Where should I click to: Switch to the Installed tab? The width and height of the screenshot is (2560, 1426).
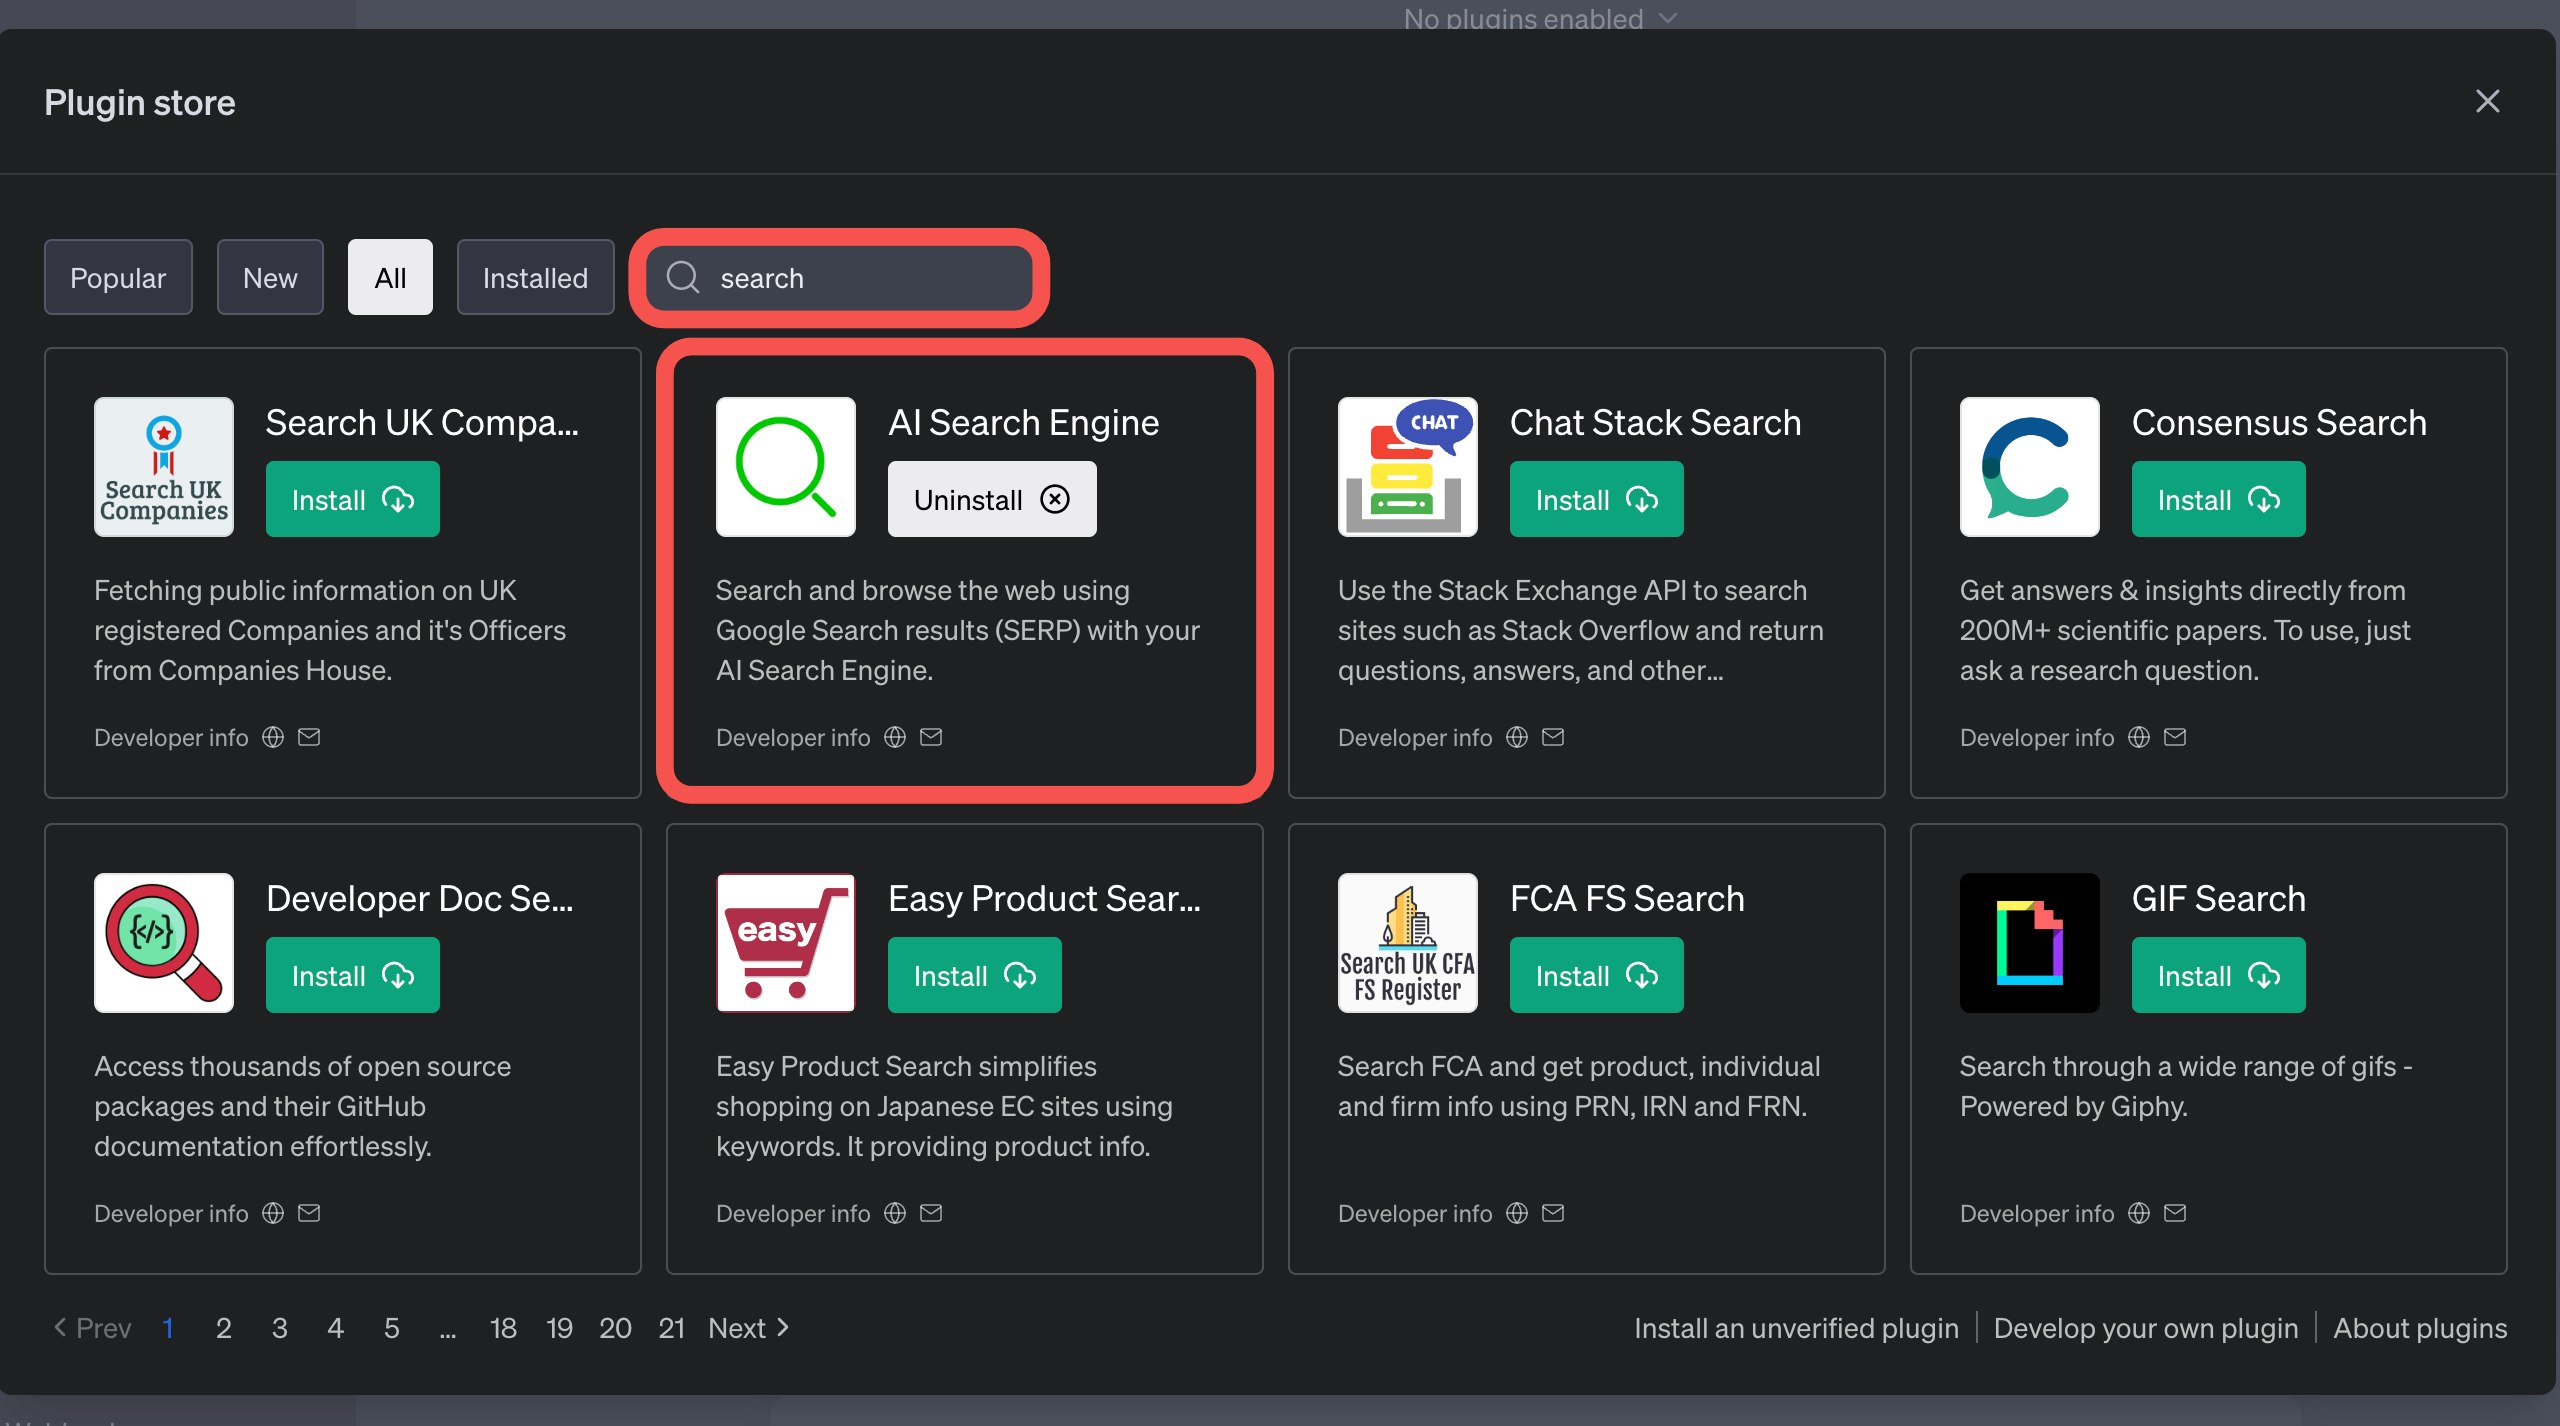(535, 277)
